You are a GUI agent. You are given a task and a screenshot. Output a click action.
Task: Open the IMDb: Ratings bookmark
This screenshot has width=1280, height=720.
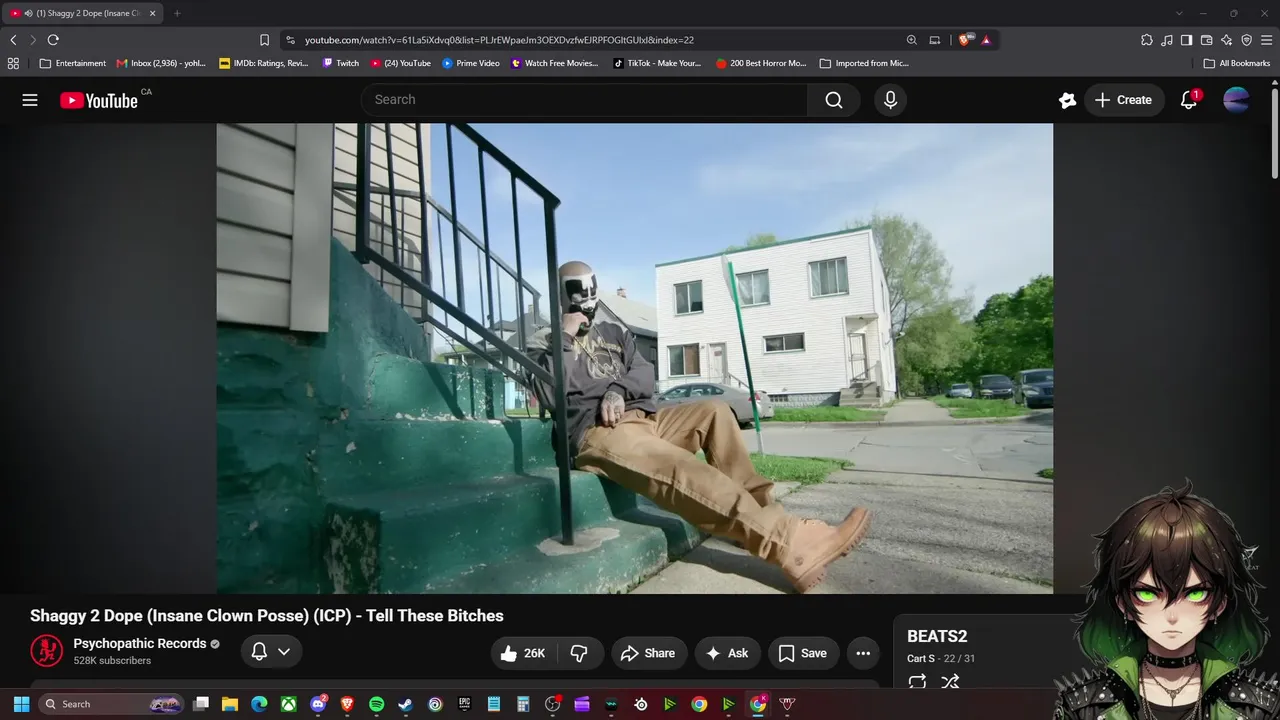tap(264, 63)
